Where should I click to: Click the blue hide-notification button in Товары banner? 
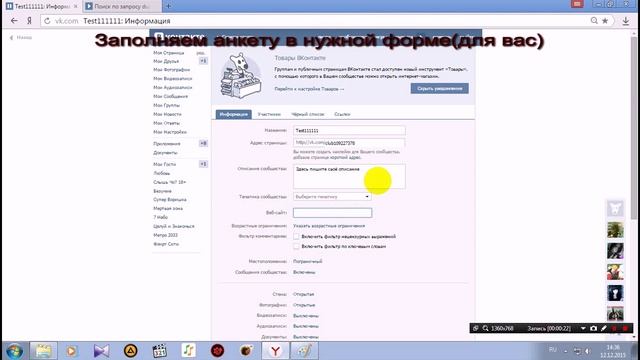click(x=440, y=89)
